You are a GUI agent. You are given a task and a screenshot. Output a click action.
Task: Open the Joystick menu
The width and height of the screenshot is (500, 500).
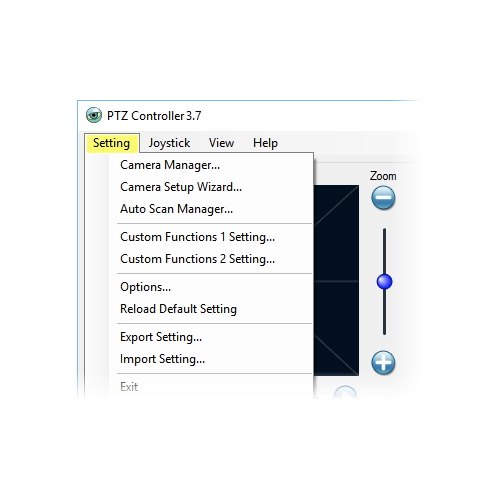coord(169,143)
